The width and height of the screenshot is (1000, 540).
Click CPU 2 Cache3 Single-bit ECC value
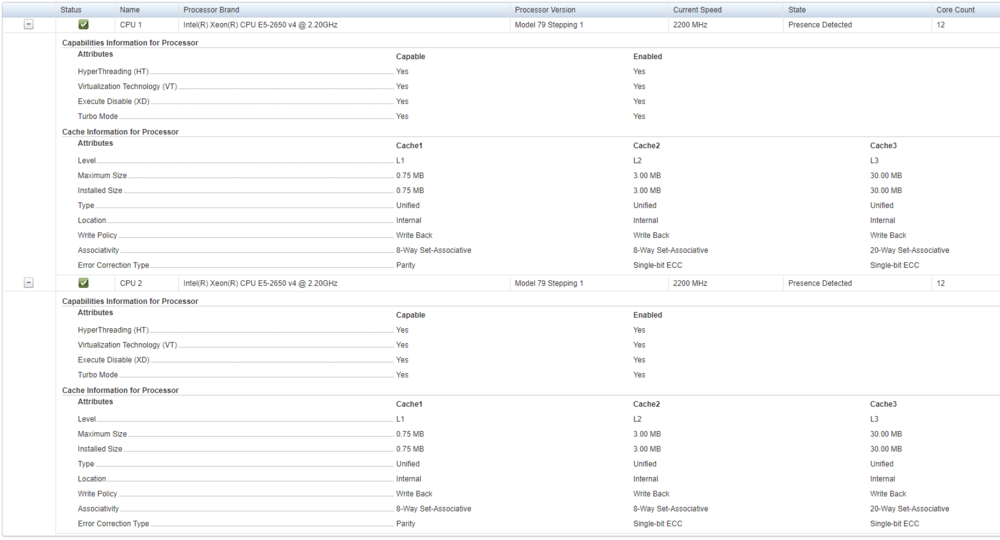895,523
